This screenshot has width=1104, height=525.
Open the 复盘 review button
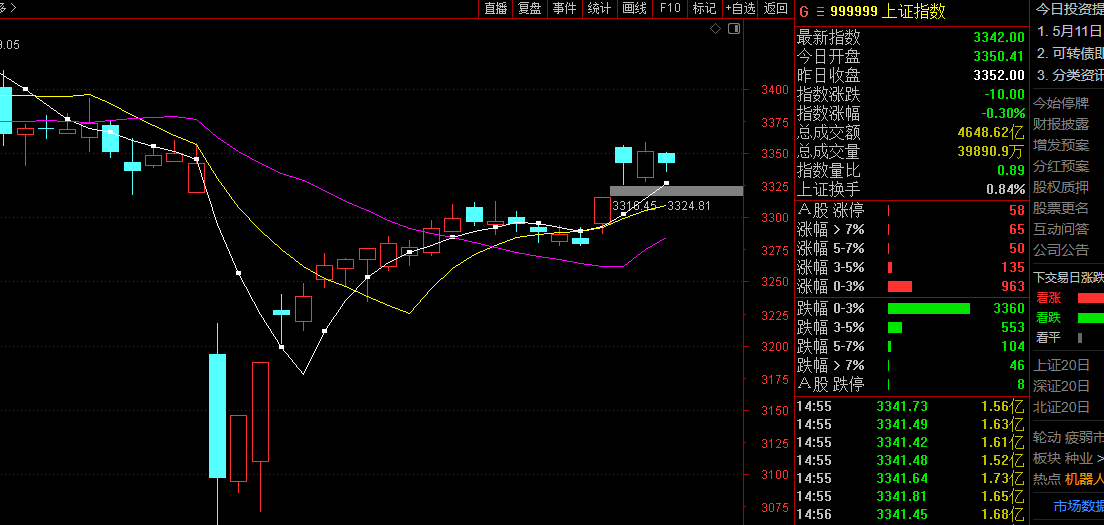[529, 8]
